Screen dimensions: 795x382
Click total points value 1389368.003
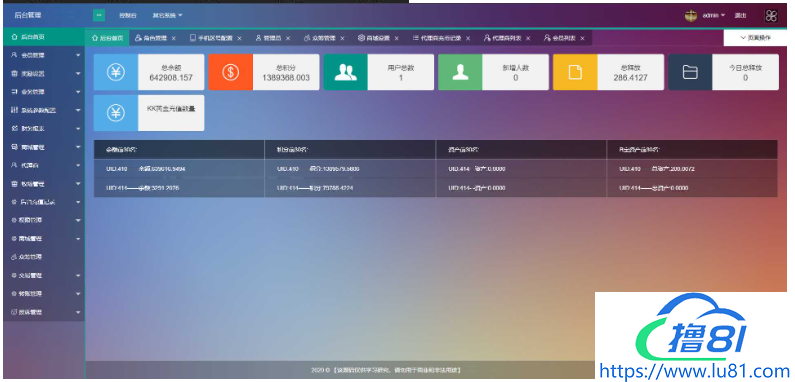point(286,78)
